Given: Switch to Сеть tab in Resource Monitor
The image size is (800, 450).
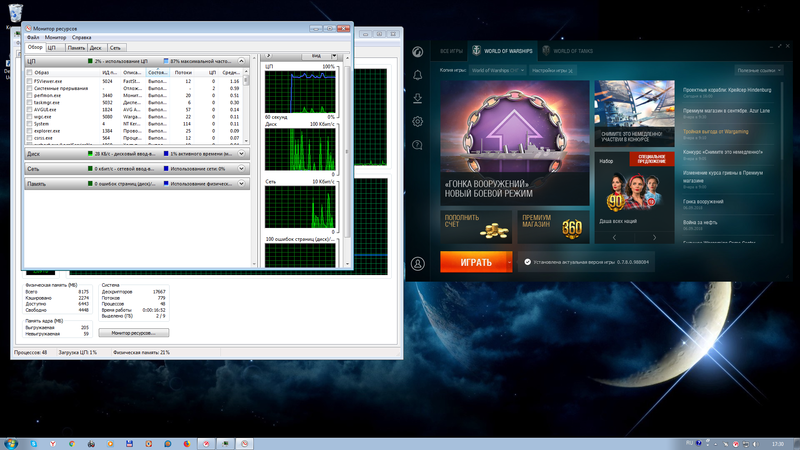Looking at the screenshot, I should coord(115,47).
